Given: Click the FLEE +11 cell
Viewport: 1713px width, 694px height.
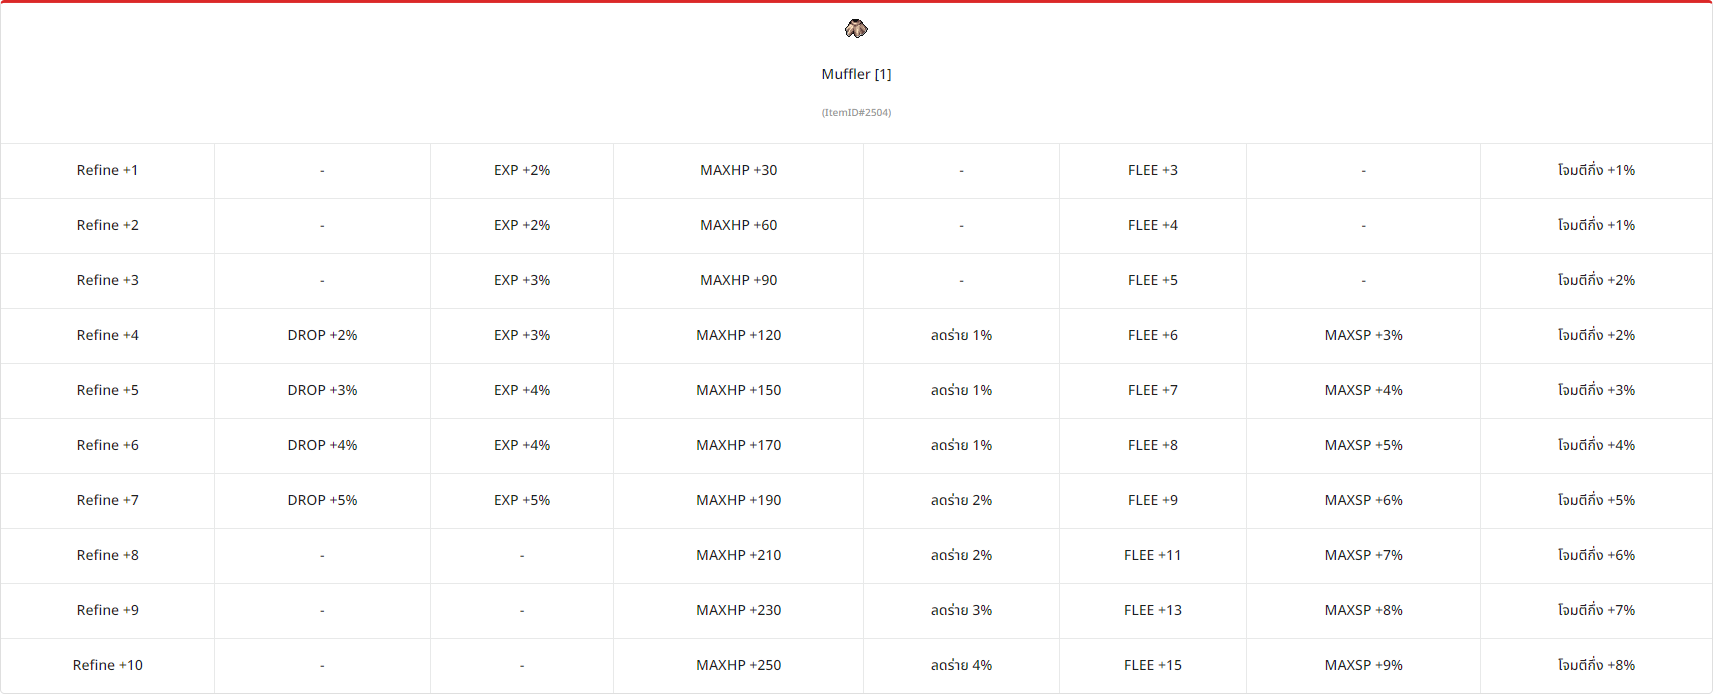Looking at the screenshot, I should (x=1152, y=556).
